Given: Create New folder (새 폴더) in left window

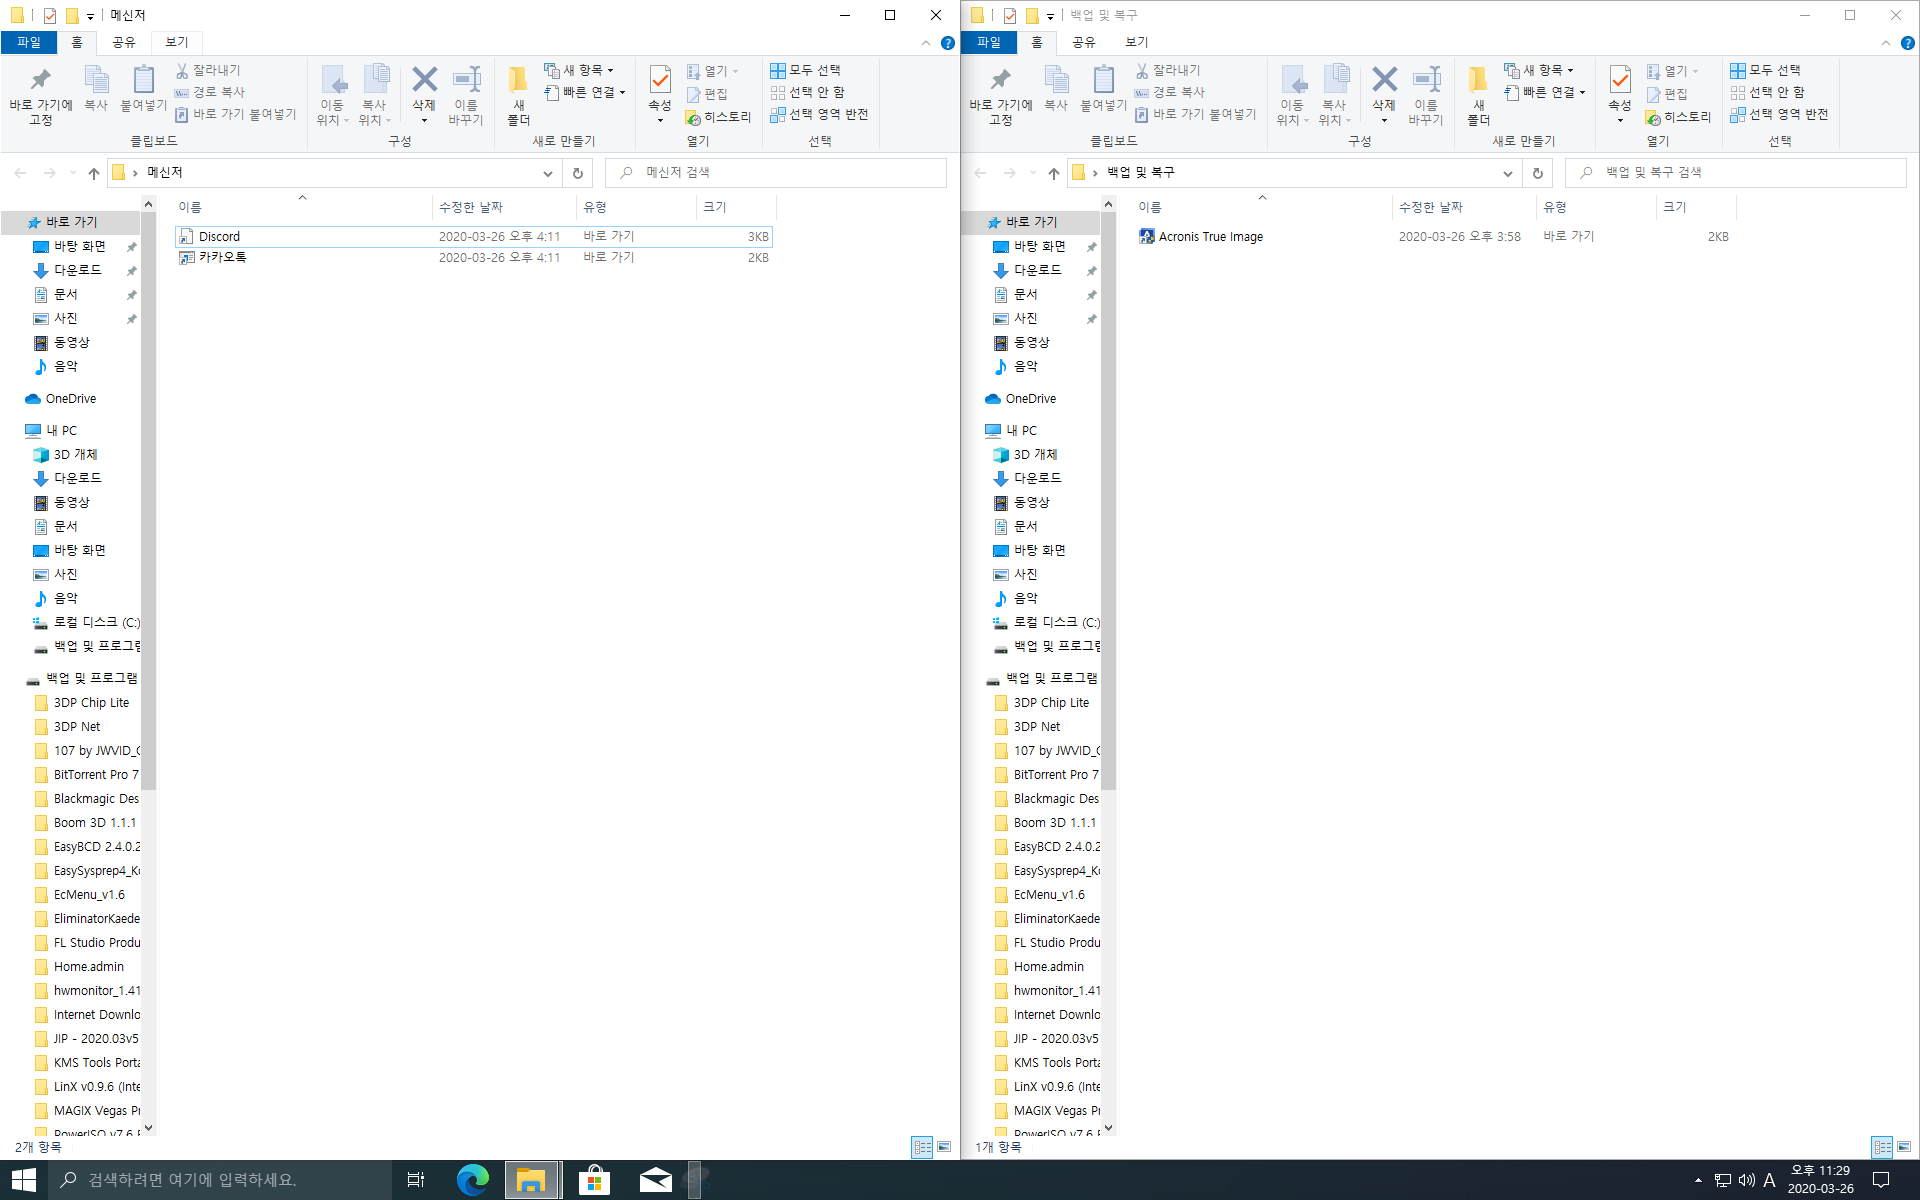Looking at the screenshot, I should click(x=518, y=96).
